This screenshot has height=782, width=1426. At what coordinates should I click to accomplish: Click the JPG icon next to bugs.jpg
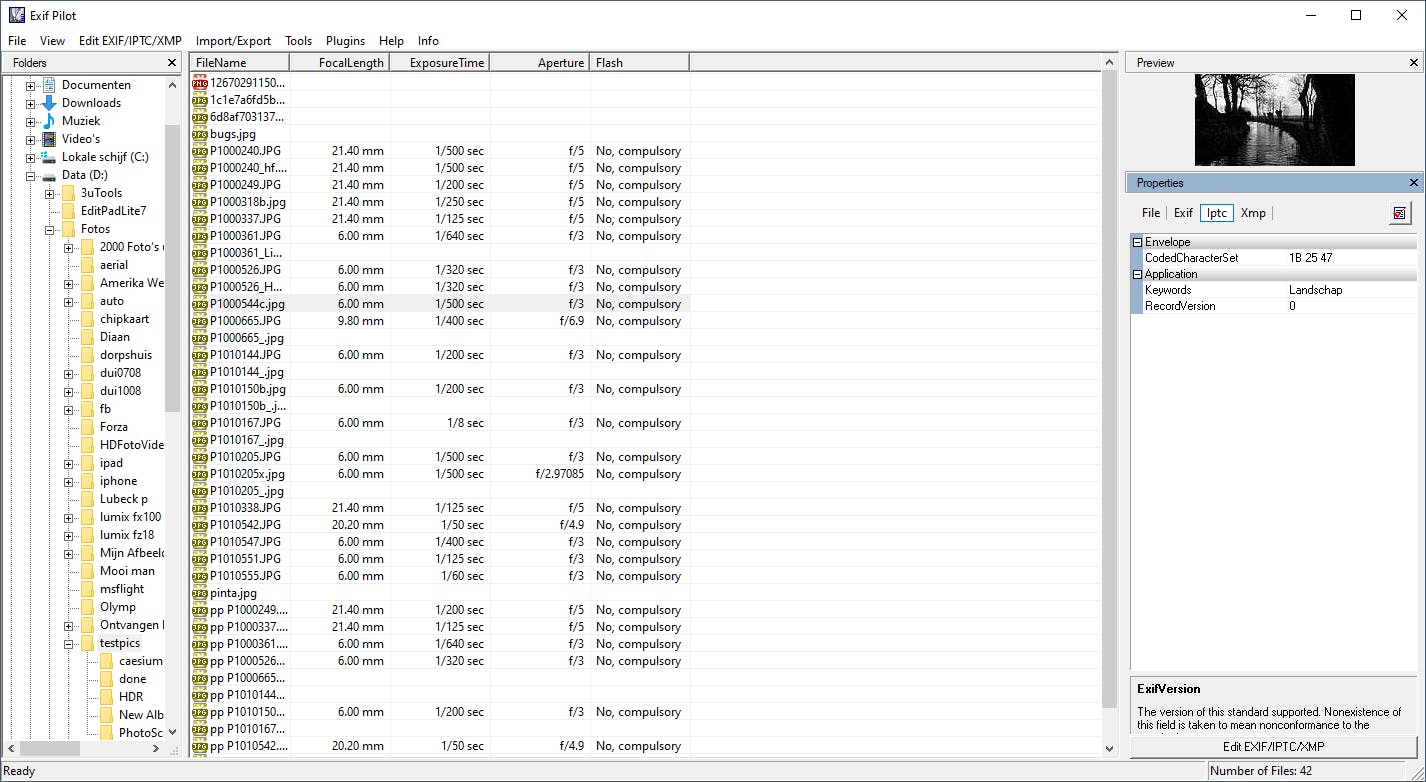click(200, 134)
